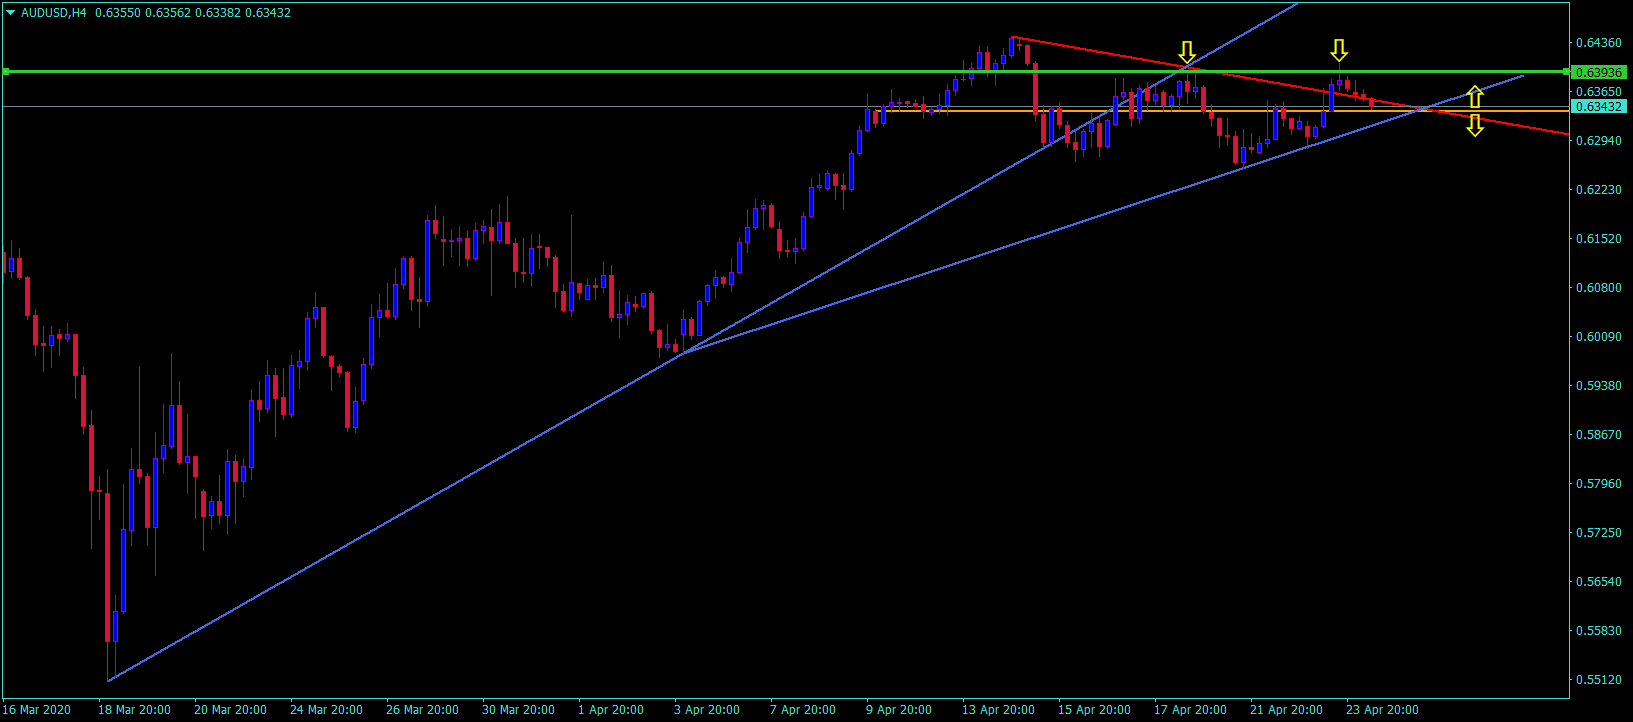Click the 0.55830 price axis label
Screen dimensions: 1633x722
click(1598, 631)
